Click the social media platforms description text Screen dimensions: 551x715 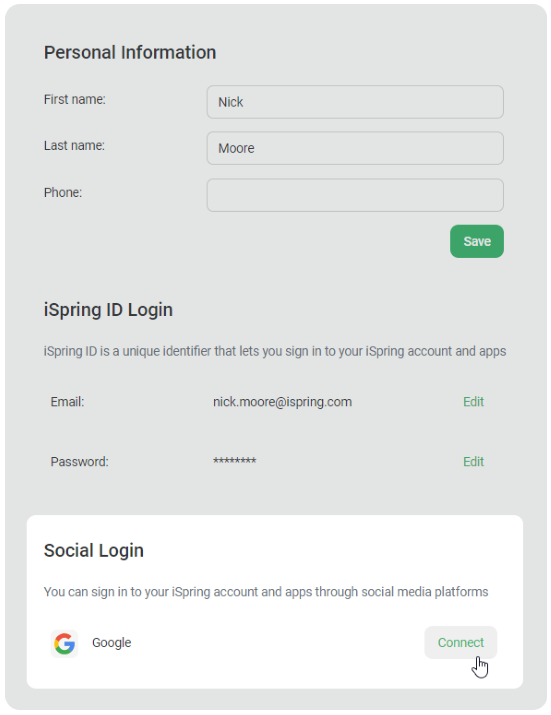point(266,592)
